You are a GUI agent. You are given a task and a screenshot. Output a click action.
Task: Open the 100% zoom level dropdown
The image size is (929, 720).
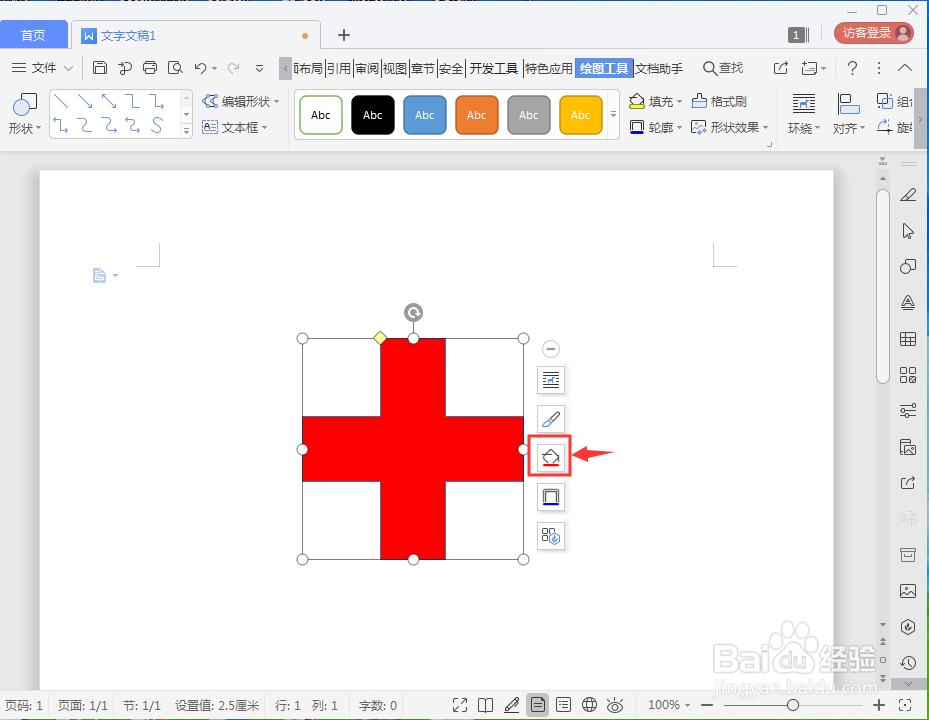coord(669,705)
